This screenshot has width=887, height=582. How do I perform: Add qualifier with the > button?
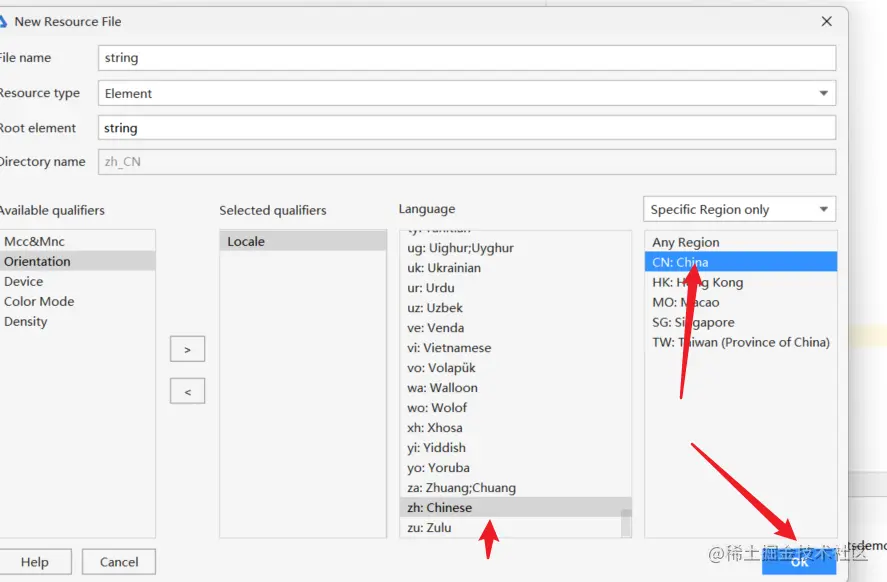[x=187, y=350]
